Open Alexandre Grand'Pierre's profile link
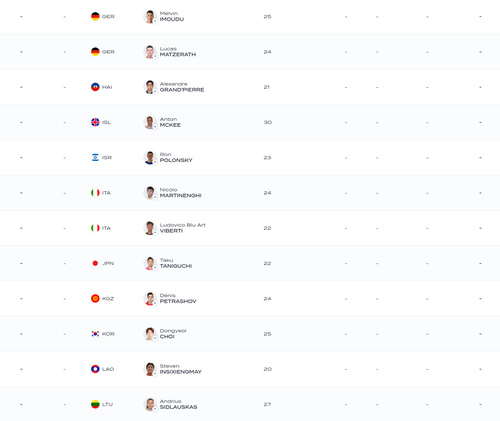 click(182, 87)
